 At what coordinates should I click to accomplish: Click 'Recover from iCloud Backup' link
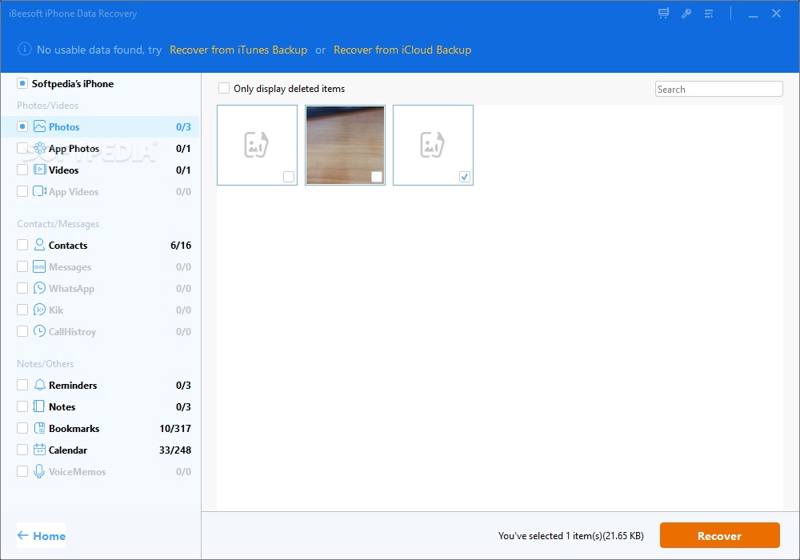tap(402, 50)
